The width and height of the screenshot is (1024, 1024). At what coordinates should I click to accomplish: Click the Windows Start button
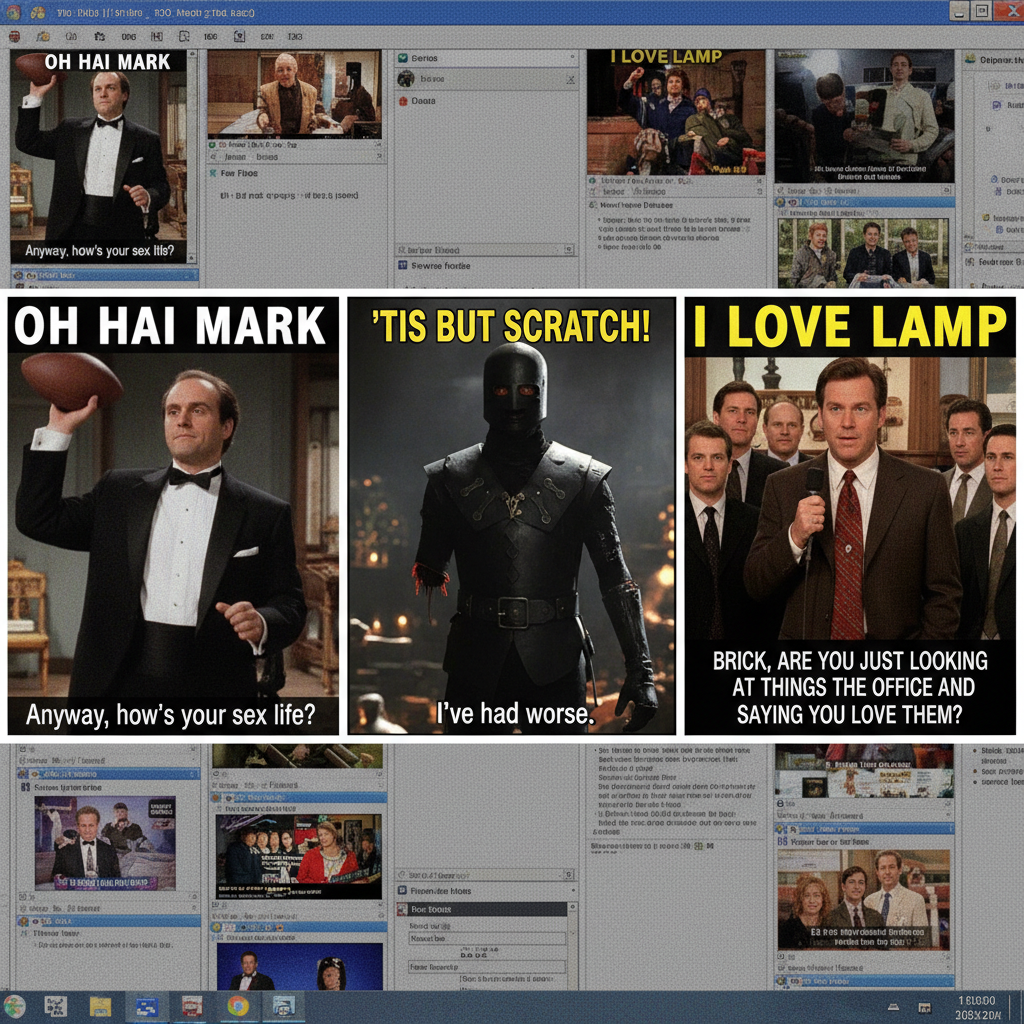[x=14, y=1006]
